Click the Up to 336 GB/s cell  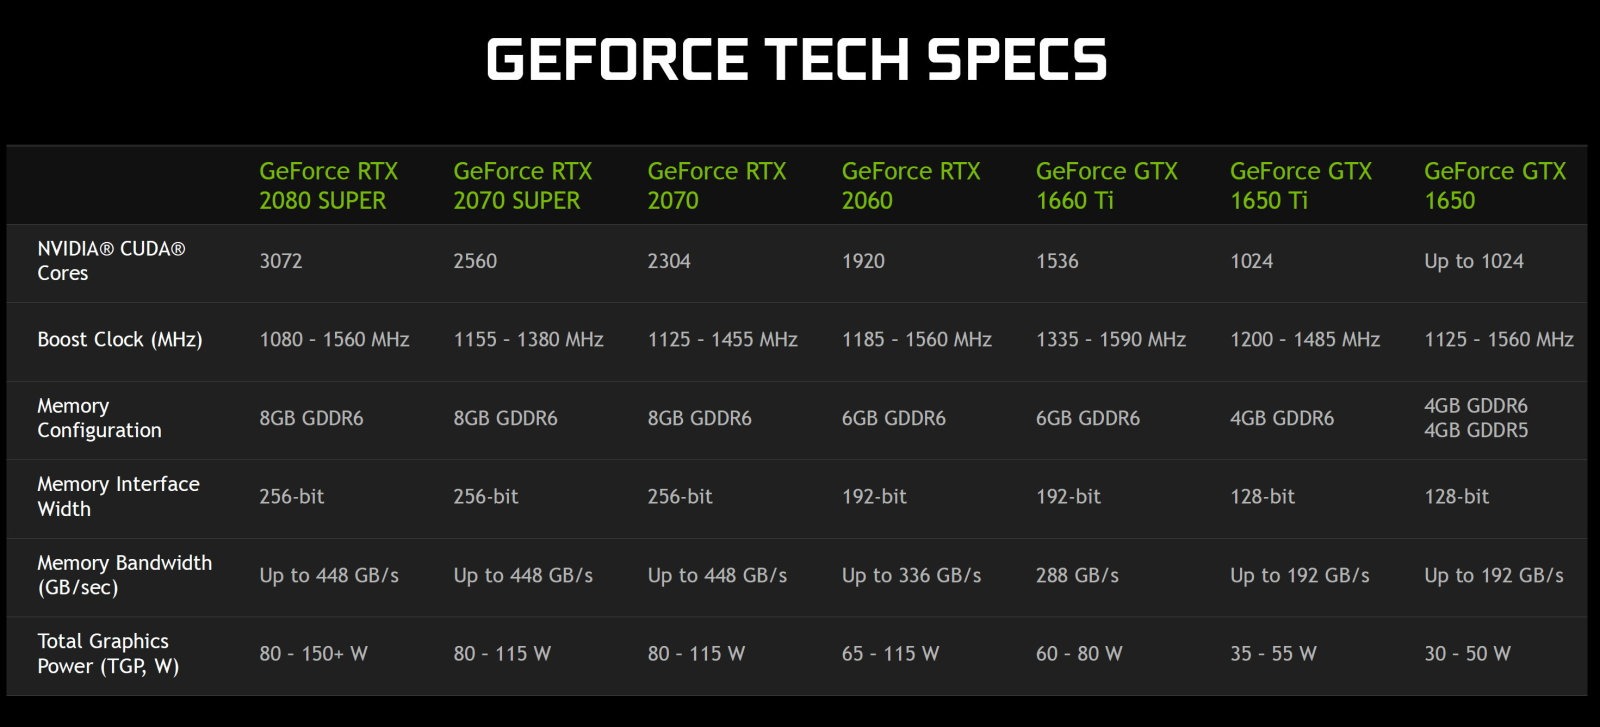[x=911, y=576]
